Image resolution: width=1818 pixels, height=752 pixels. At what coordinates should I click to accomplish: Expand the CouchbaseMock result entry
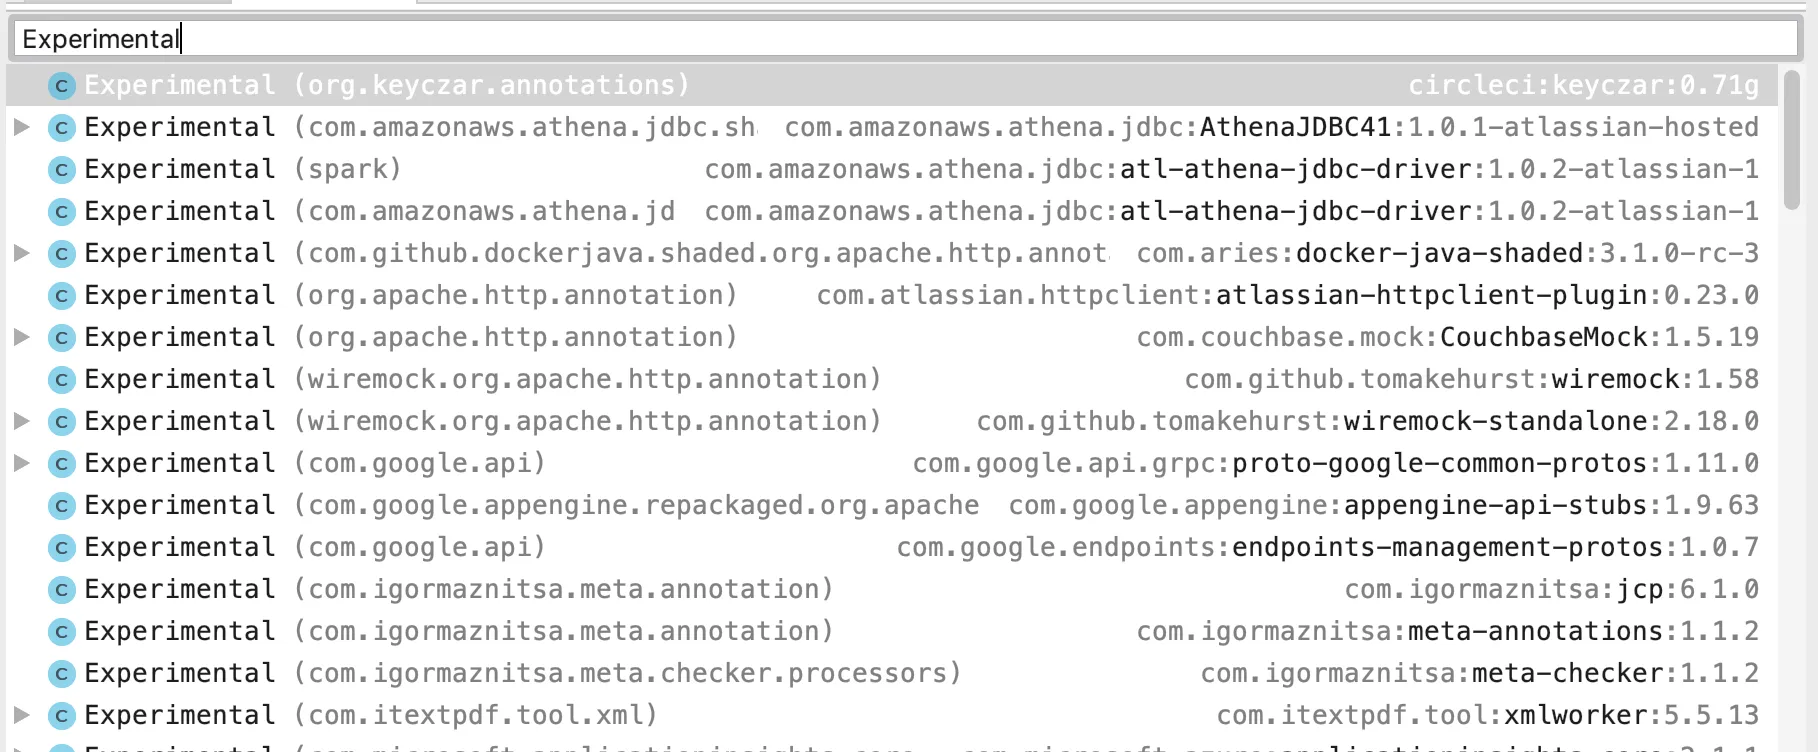21,337
